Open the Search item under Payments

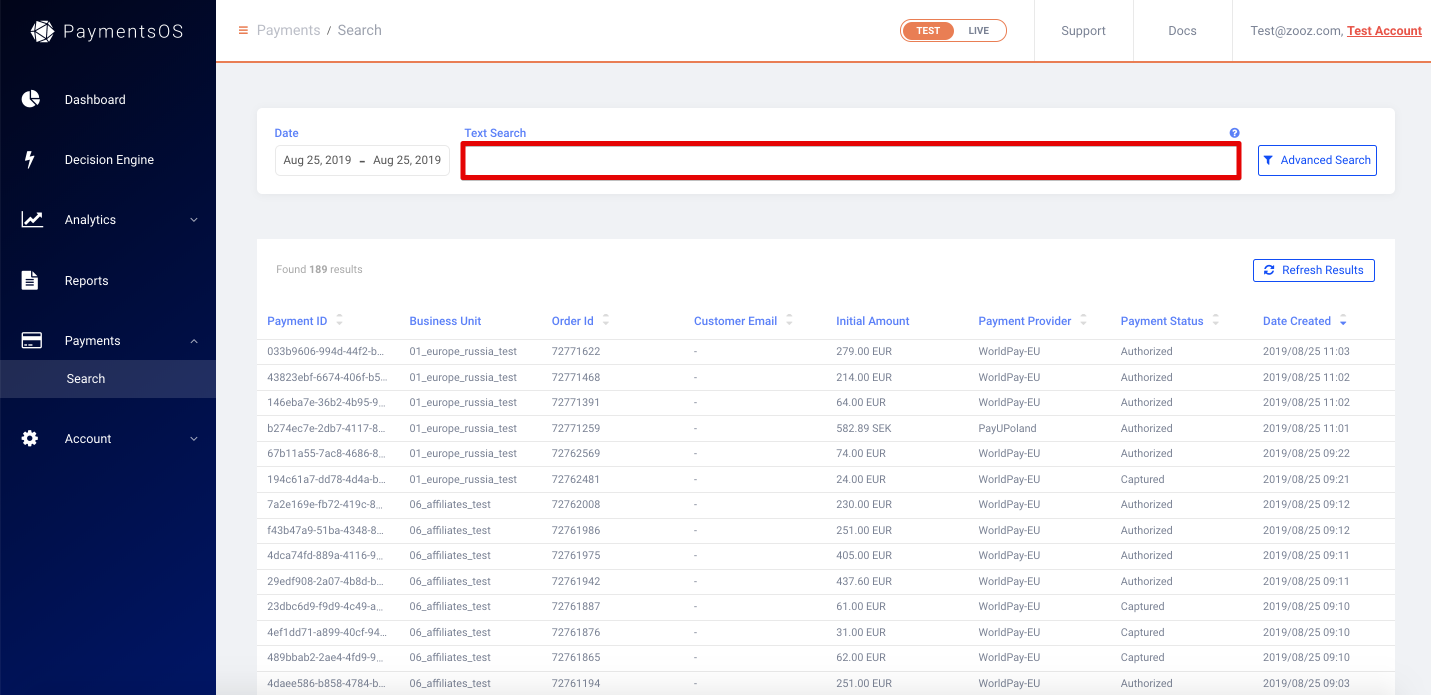[x=86, y=379]
